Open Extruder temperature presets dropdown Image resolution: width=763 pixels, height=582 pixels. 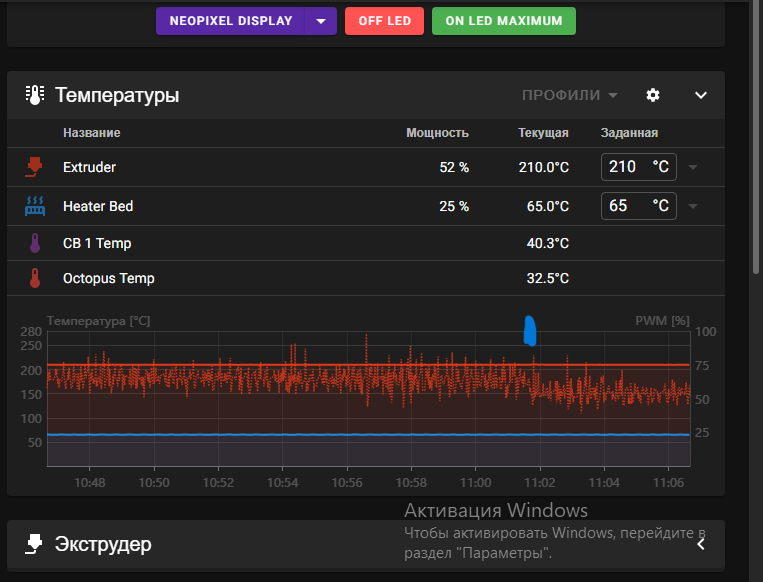(x=692, y=167)
